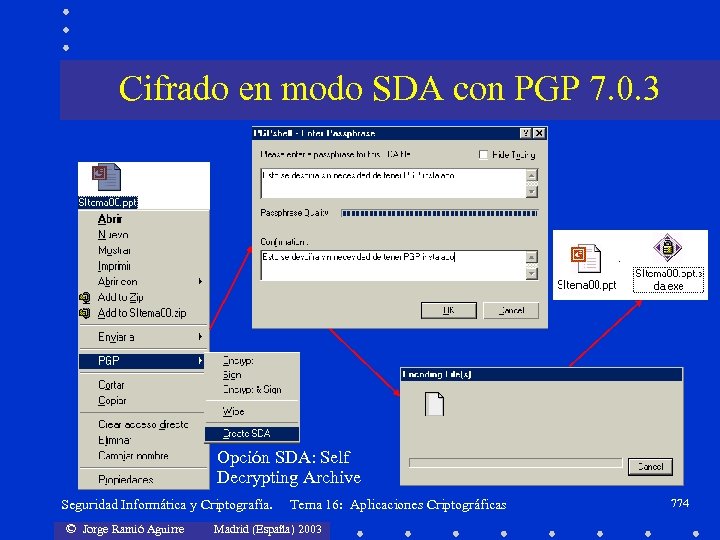Choose Mostrar in the context menu
This screenshot has width=720, height=540.
[114, 250]
